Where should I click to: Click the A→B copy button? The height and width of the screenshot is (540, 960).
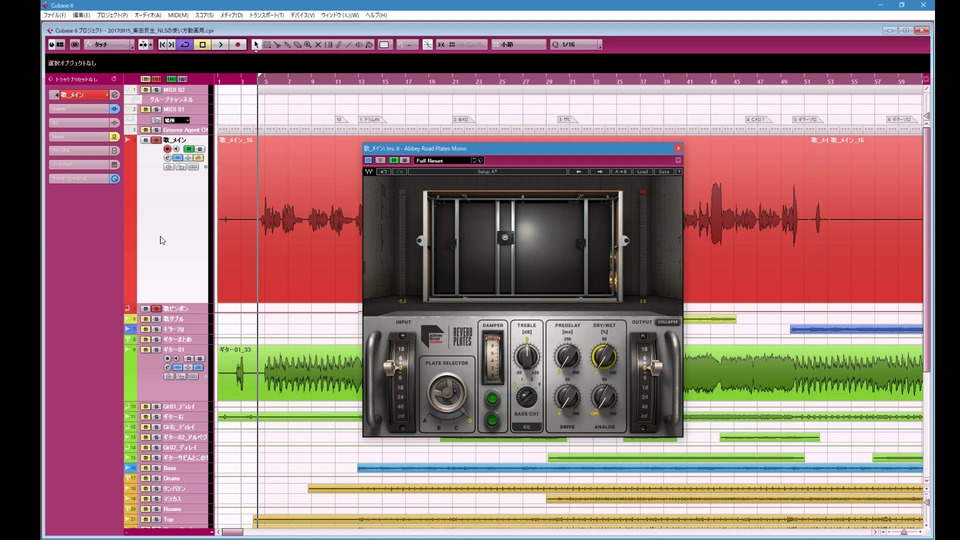click(621, 172)
